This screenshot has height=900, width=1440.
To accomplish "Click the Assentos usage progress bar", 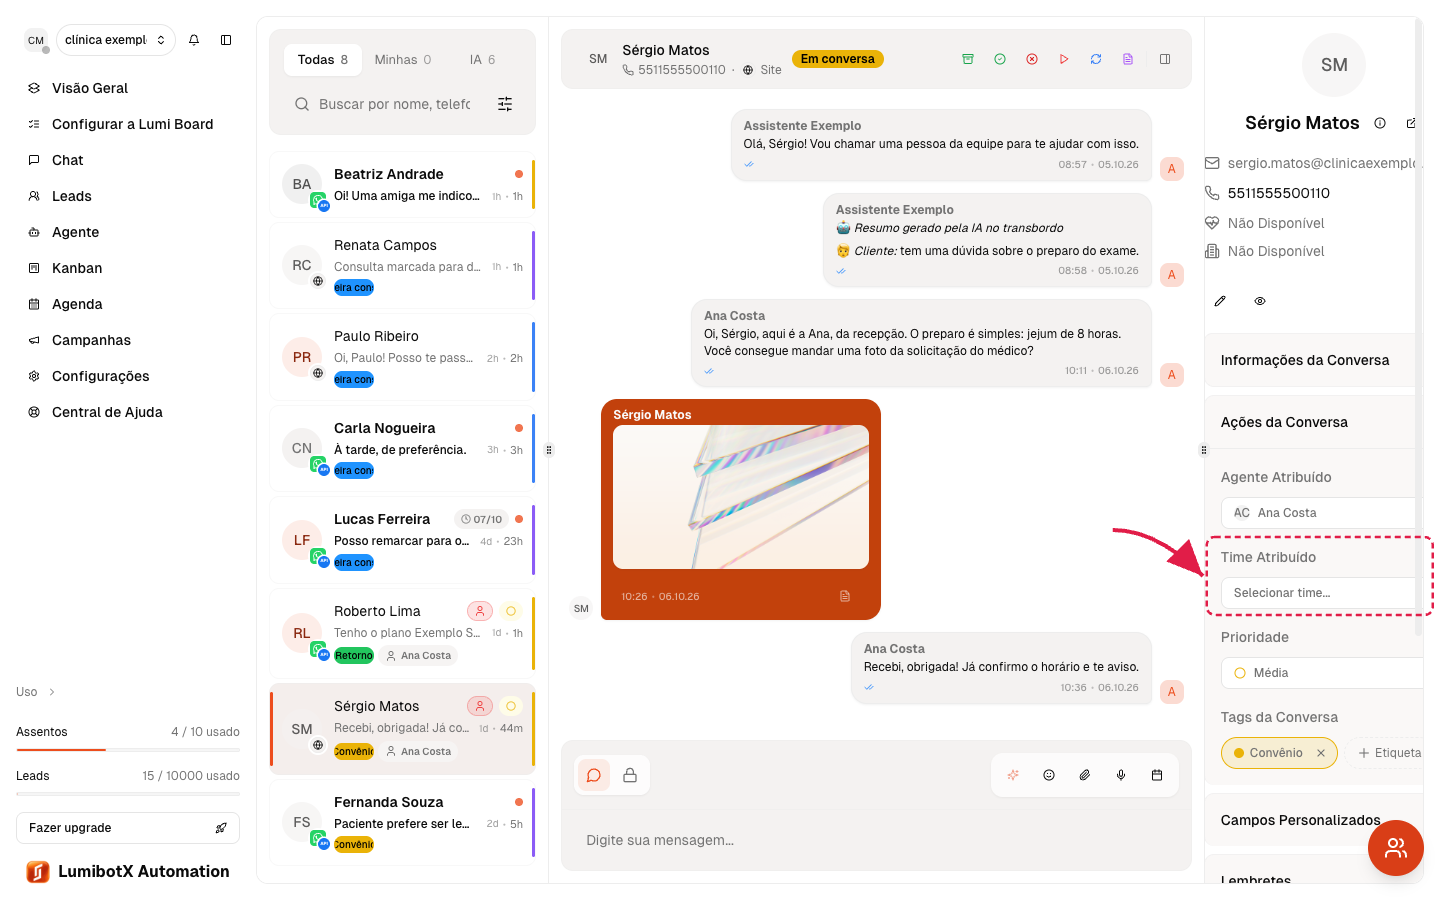I will point(128,749).
